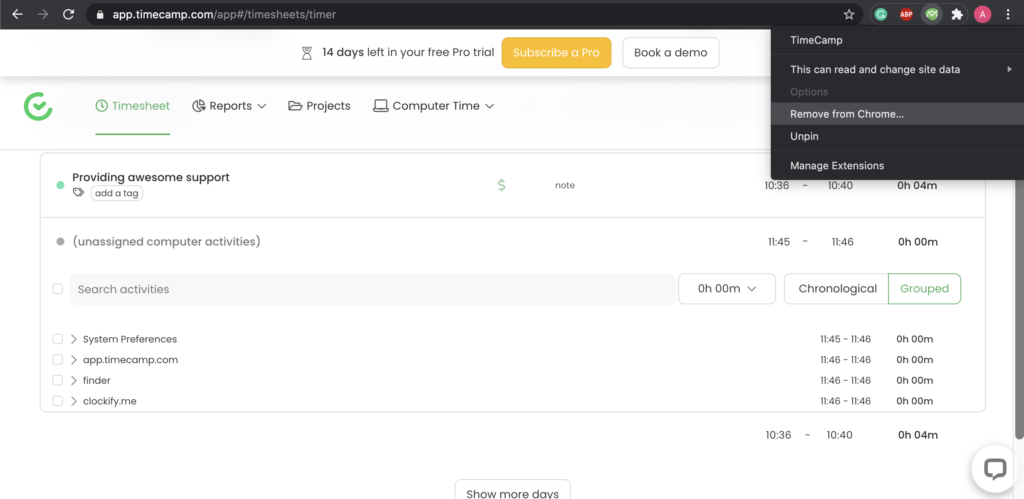Reload the page with refresh icon
The width and height of the screenshot is (1024, 499).
click(68, 14)
